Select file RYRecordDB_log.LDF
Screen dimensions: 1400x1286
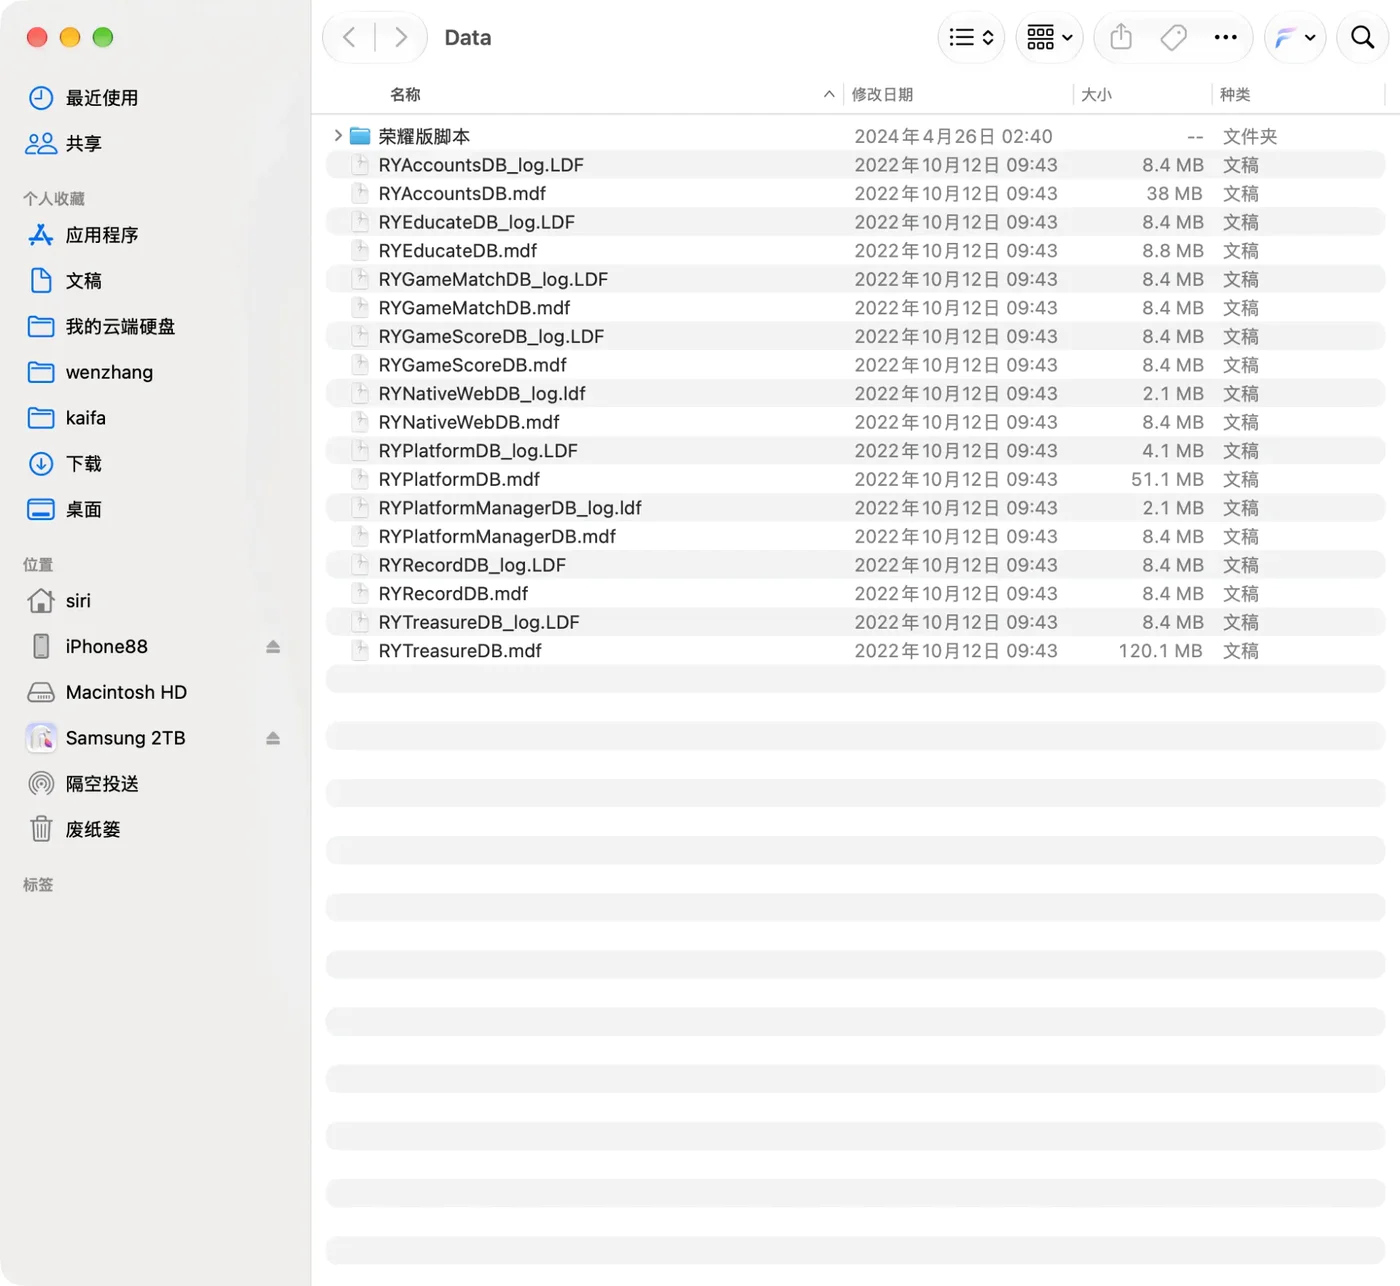pos(855,565)
